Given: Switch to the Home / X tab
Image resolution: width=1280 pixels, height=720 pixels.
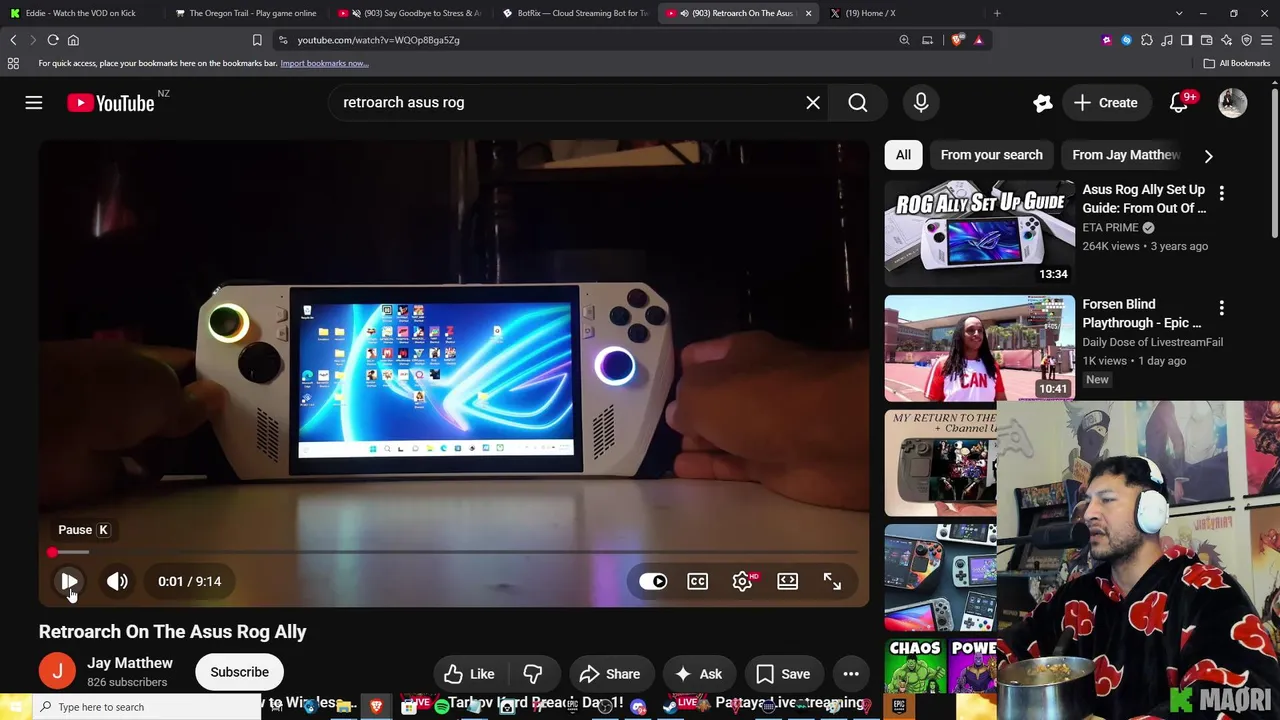Looking at the screenshot, I should (x=898, y=13).
